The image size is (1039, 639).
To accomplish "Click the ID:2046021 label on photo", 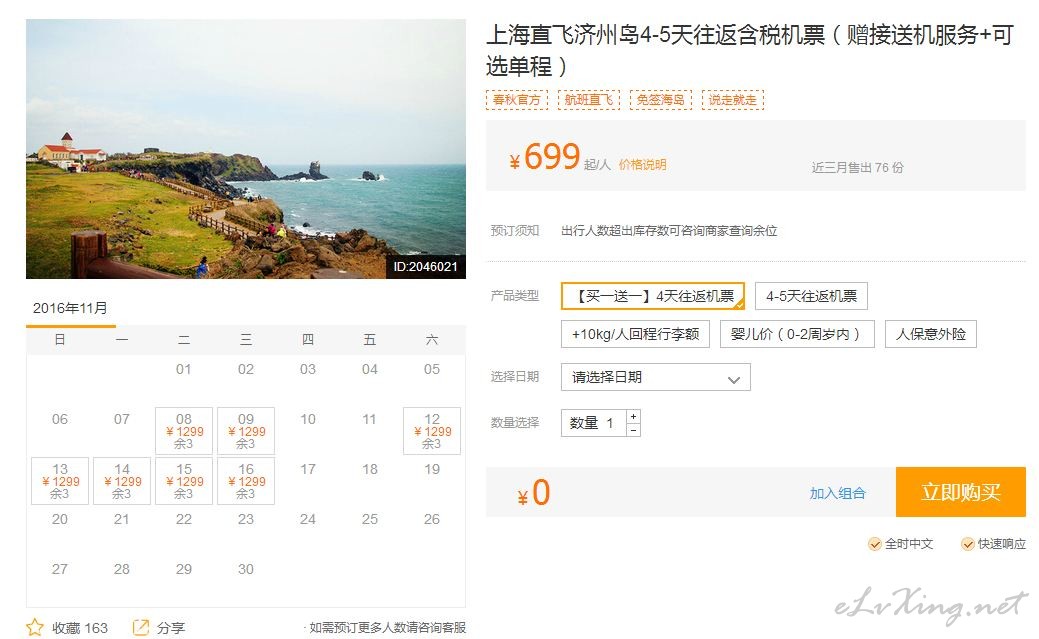I will click(x=425, y=266).
